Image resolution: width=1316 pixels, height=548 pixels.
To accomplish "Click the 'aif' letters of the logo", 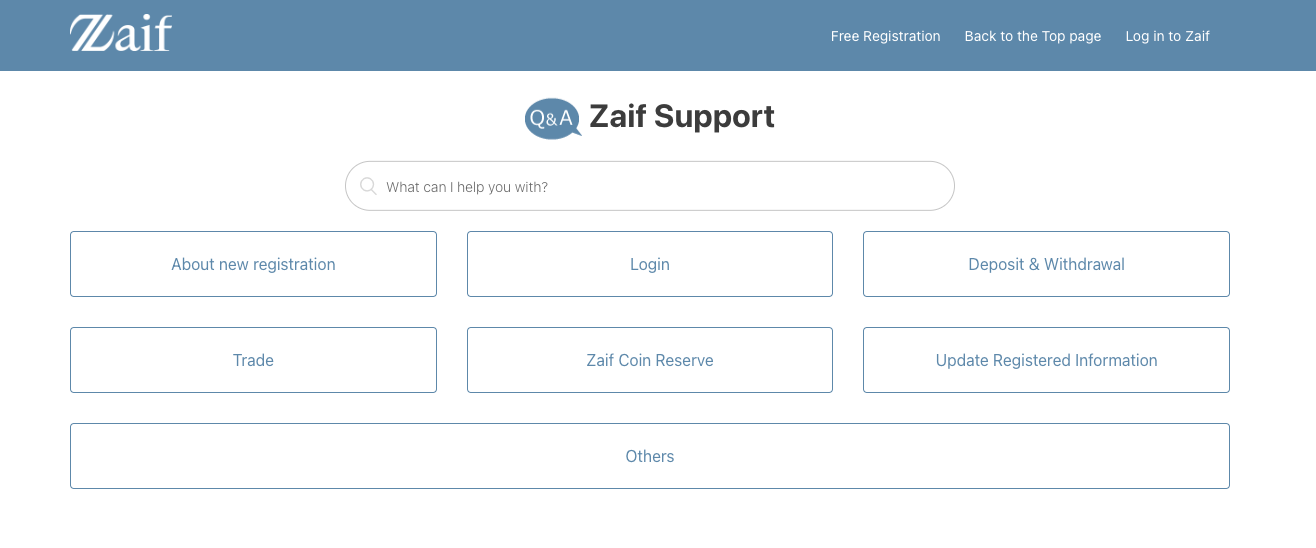I will click(x=147, y=33).
